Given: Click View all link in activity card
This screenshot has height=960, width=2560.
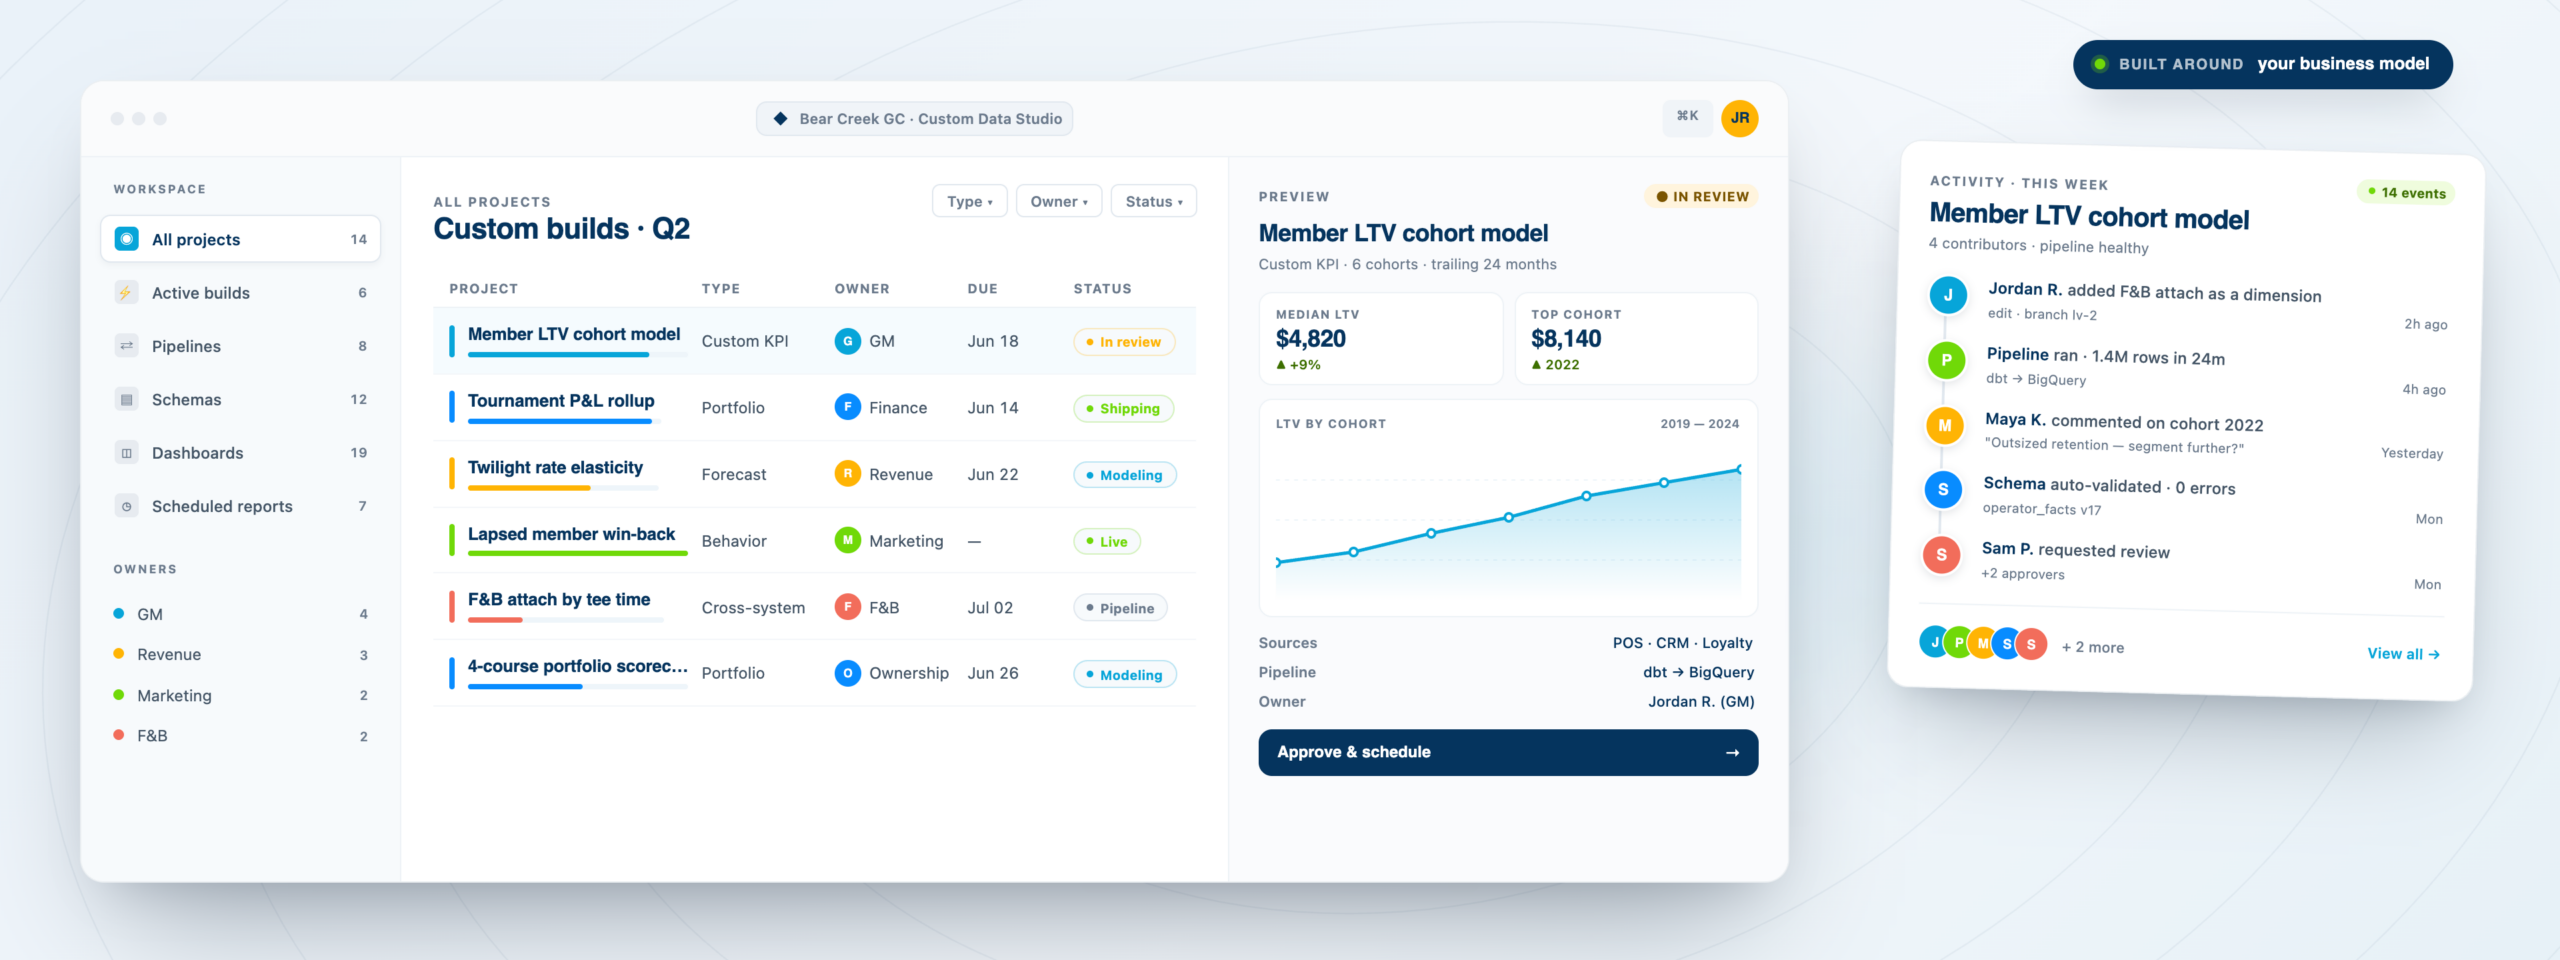Looking at the screenshot, I should [x=2403, y=654].
